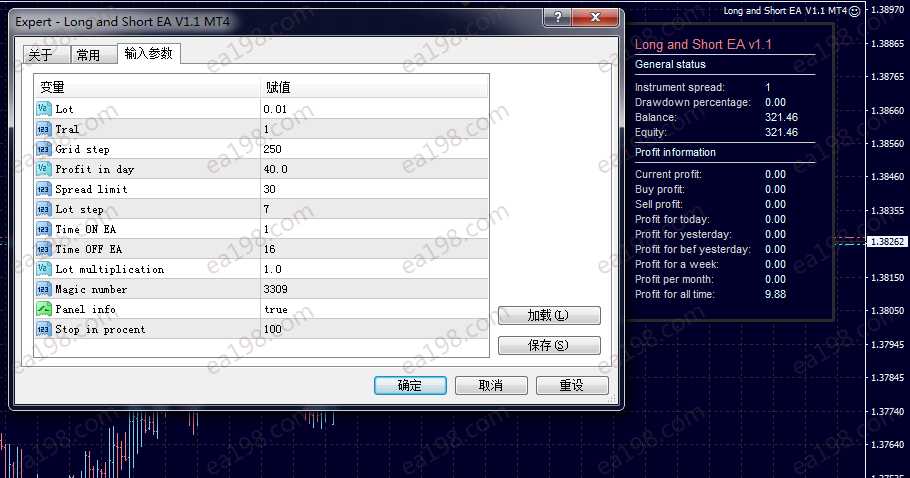Edit the Time ON EA value
Viewport: 910px width, 478px height.
pyautogui.click(x=374, y=229)
